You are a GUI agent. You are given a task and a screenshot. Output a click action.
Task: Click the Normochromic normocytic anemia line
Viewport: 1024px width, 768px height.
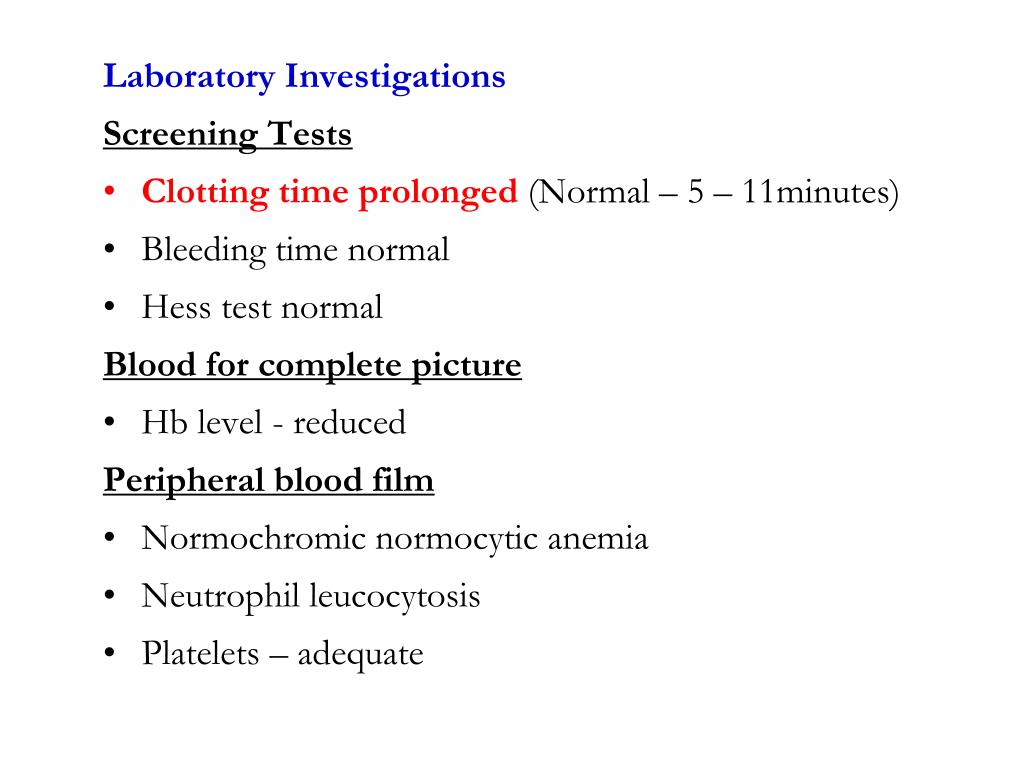(394, 539)
